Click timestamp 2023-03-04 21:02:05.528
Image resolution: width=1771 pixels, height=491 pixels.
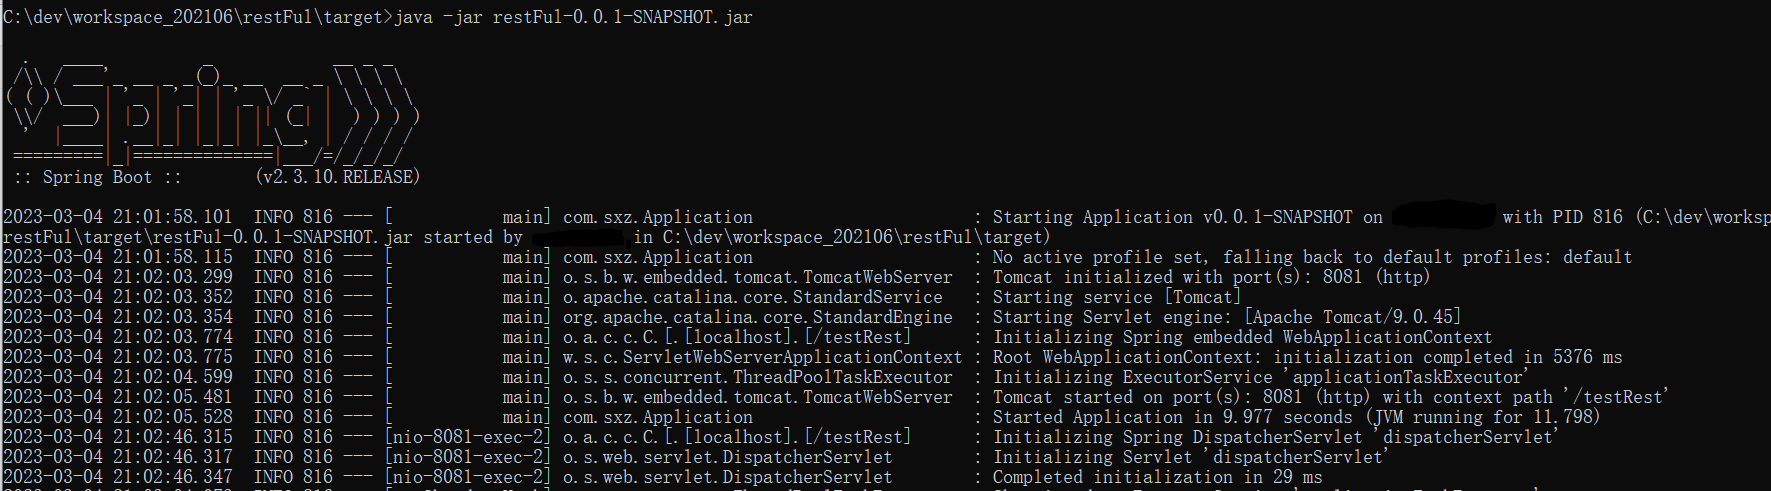(x=118, y=417)
